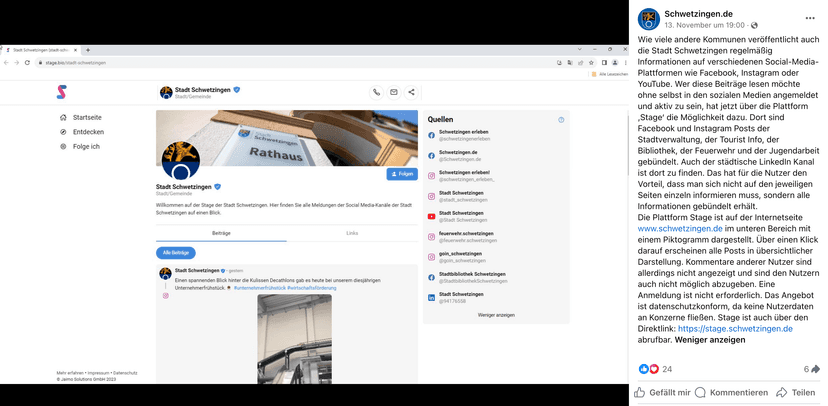Click the Stage 'S' logo
The height and width of the screenshot is (406, 828).
click(x=62, y=92)
